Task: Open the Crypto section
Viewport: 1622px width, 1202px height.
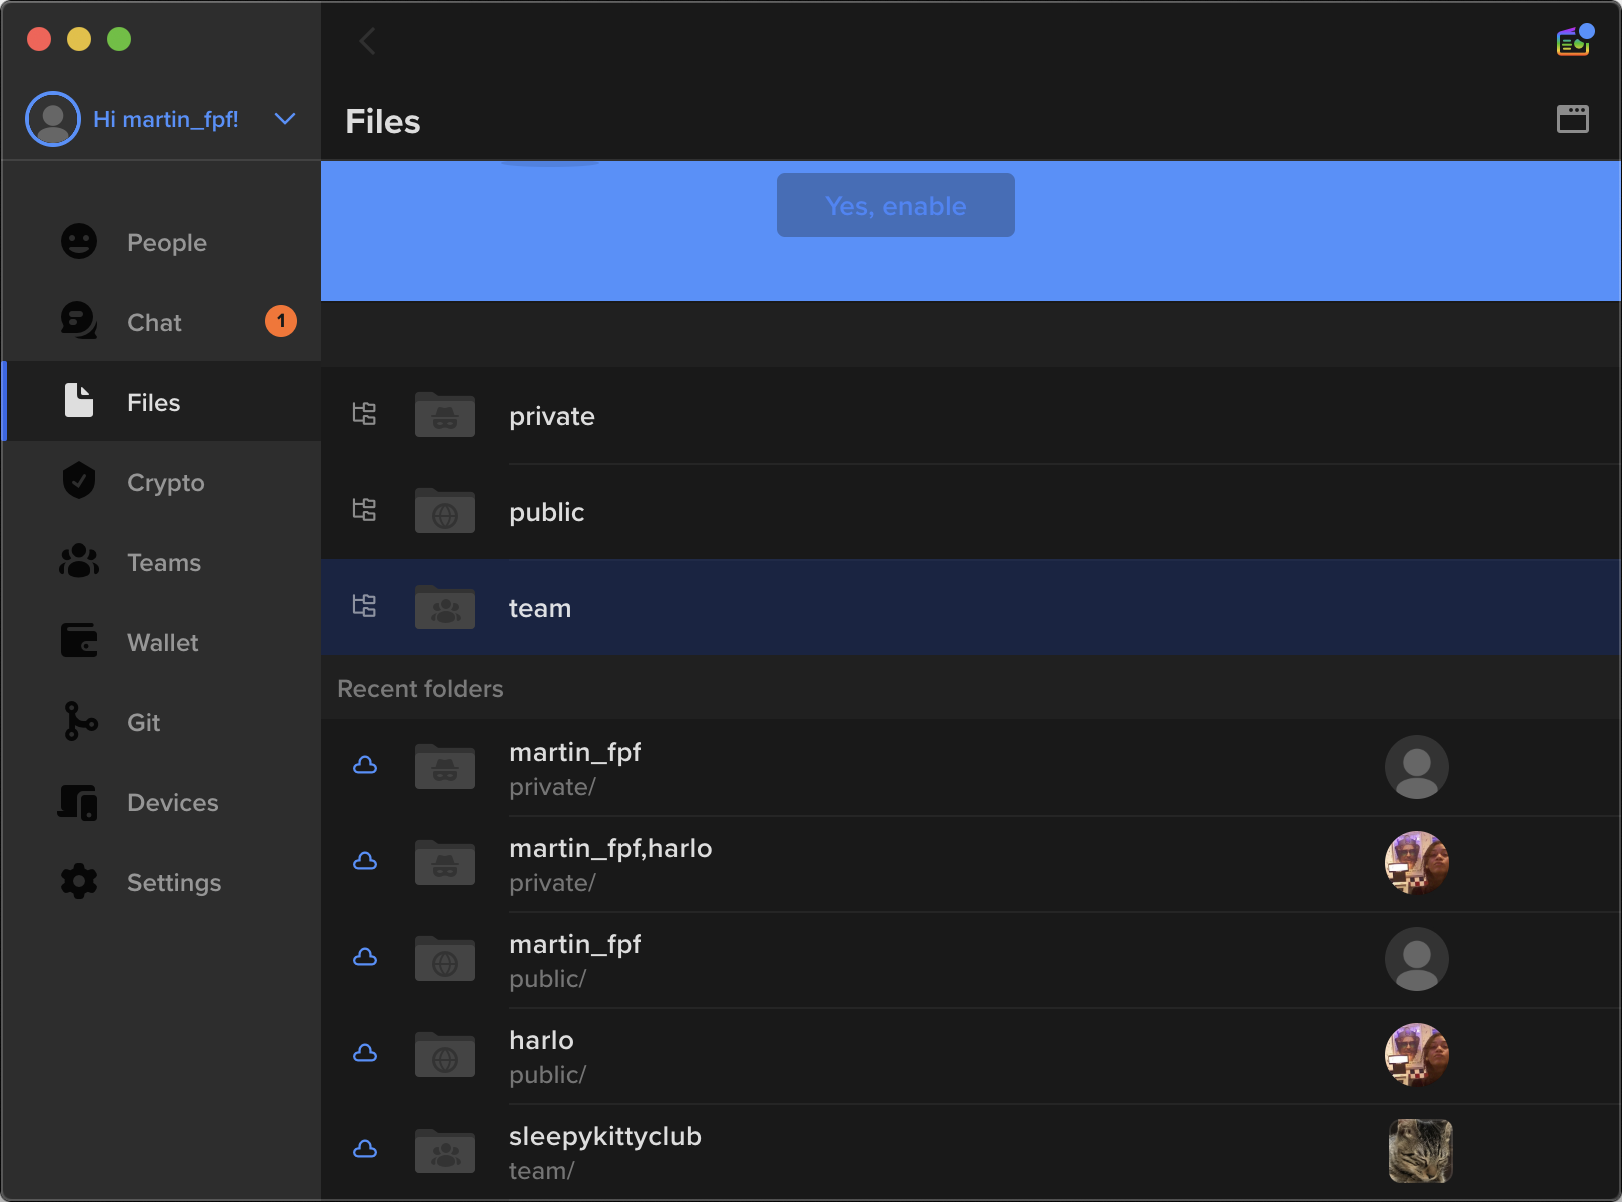Action: (162, 482)
